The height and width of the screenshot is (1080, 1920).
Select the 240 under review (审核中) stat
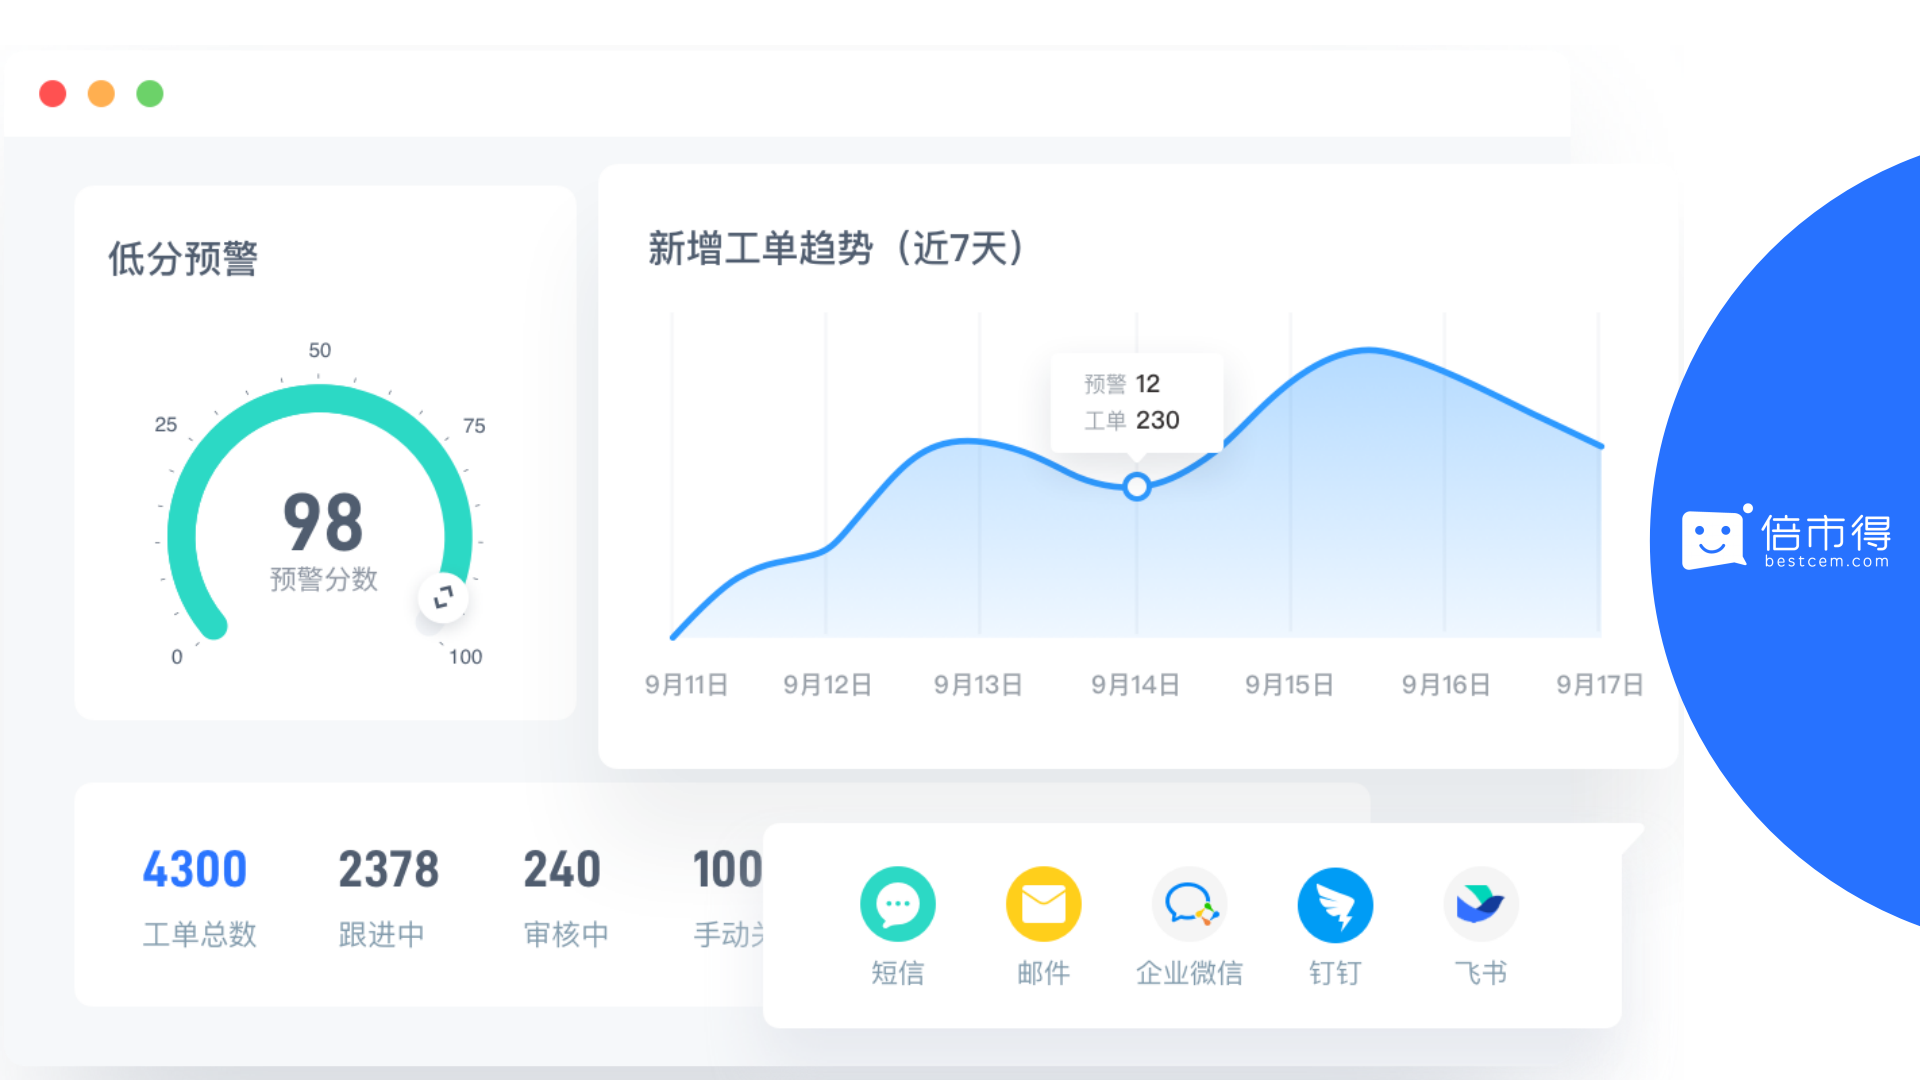(x=562, y=869)
